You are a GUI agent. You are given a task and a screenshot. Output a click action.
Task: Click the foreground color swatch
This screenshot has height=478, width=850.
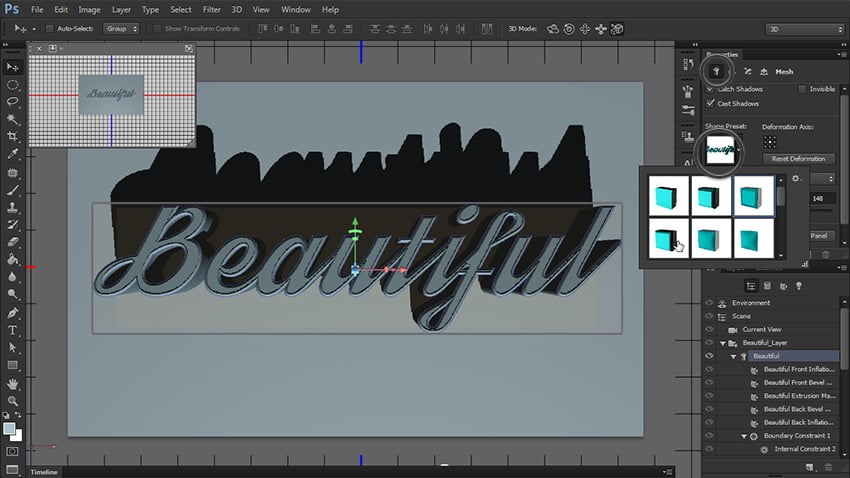click(x=9, y=428)
